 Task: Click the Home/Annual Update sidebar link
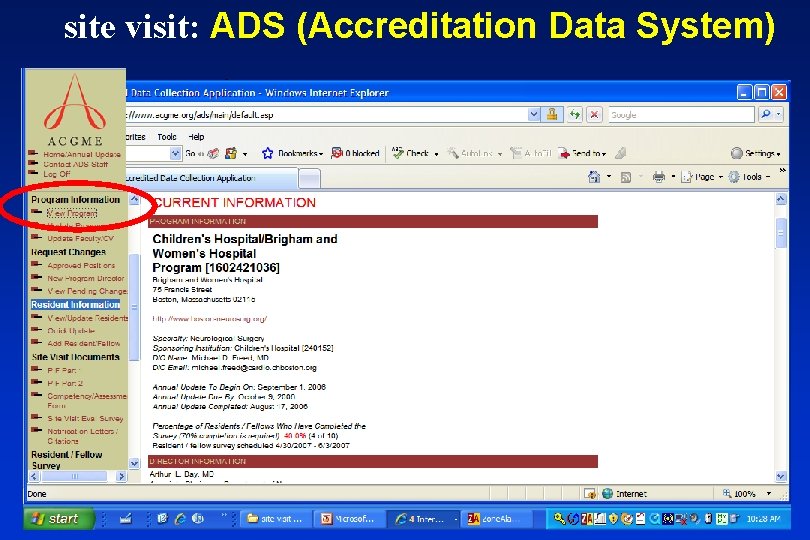click(x=82, y=155)
